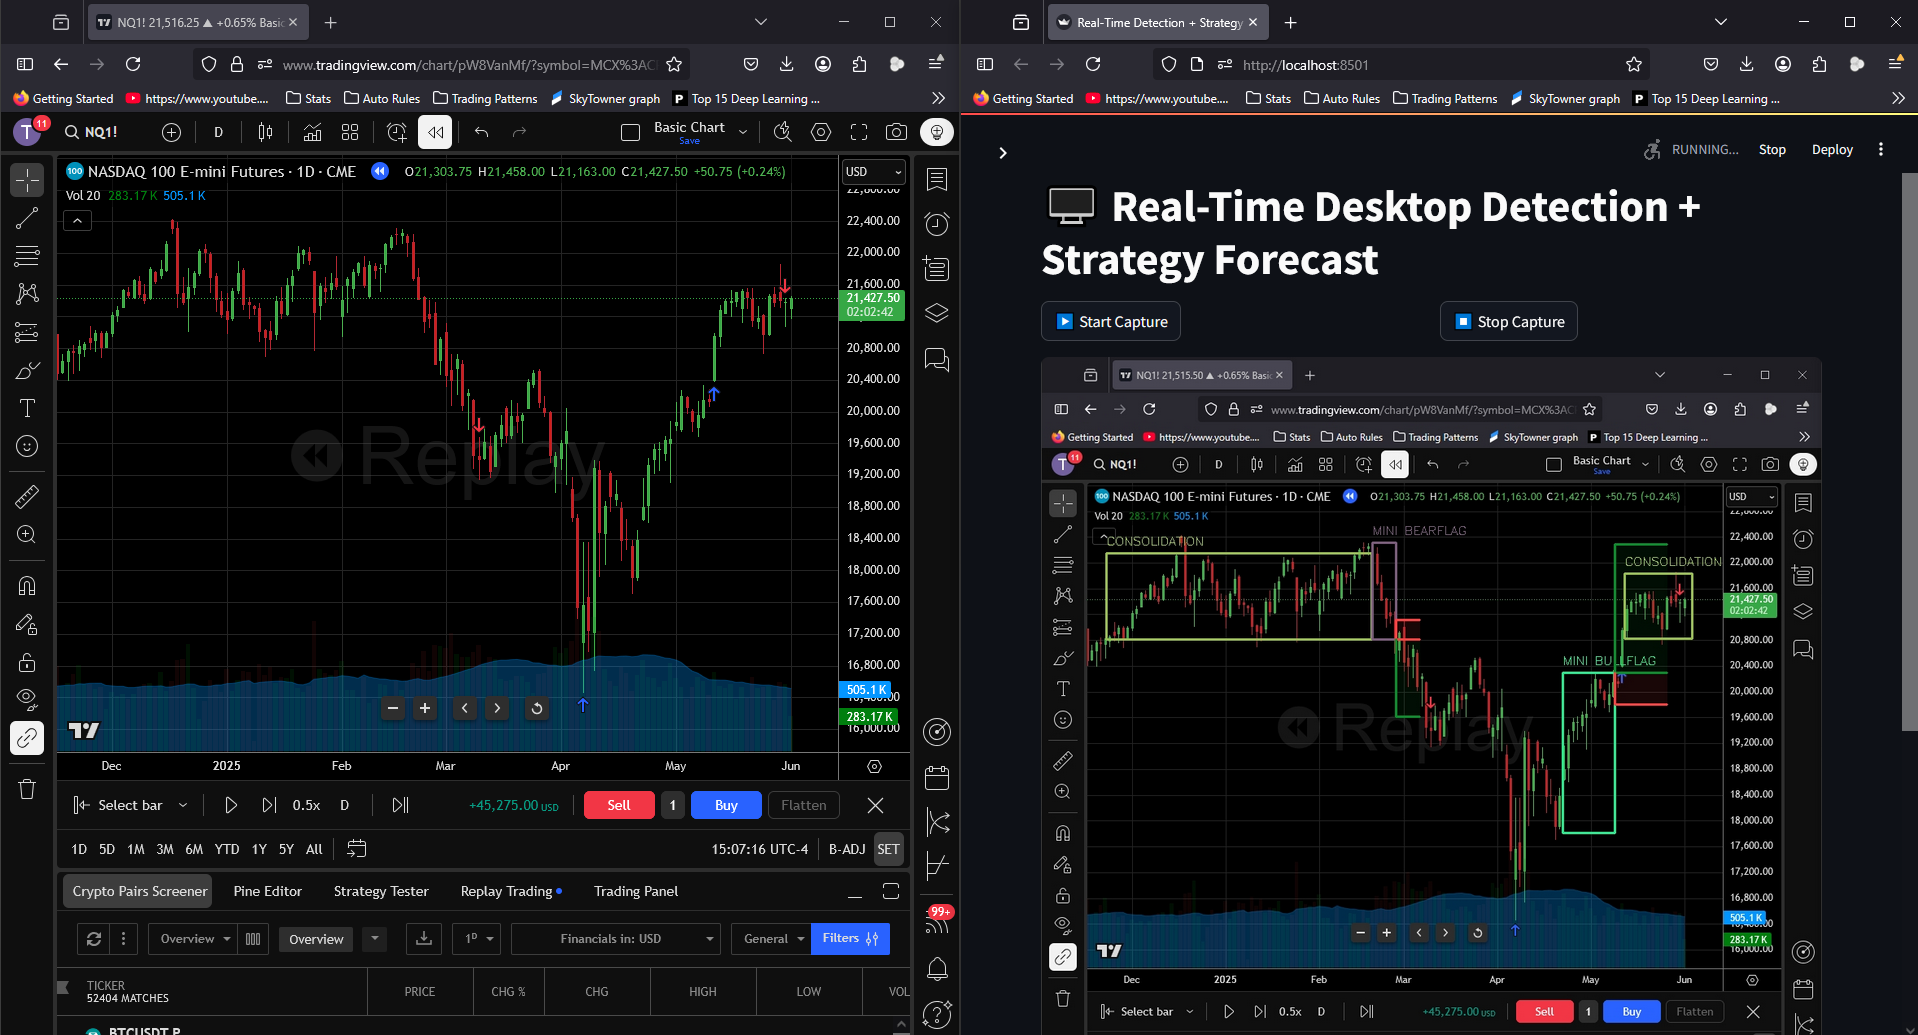
Task: Create an alert from top toolbar
Action: click(397, 132)
